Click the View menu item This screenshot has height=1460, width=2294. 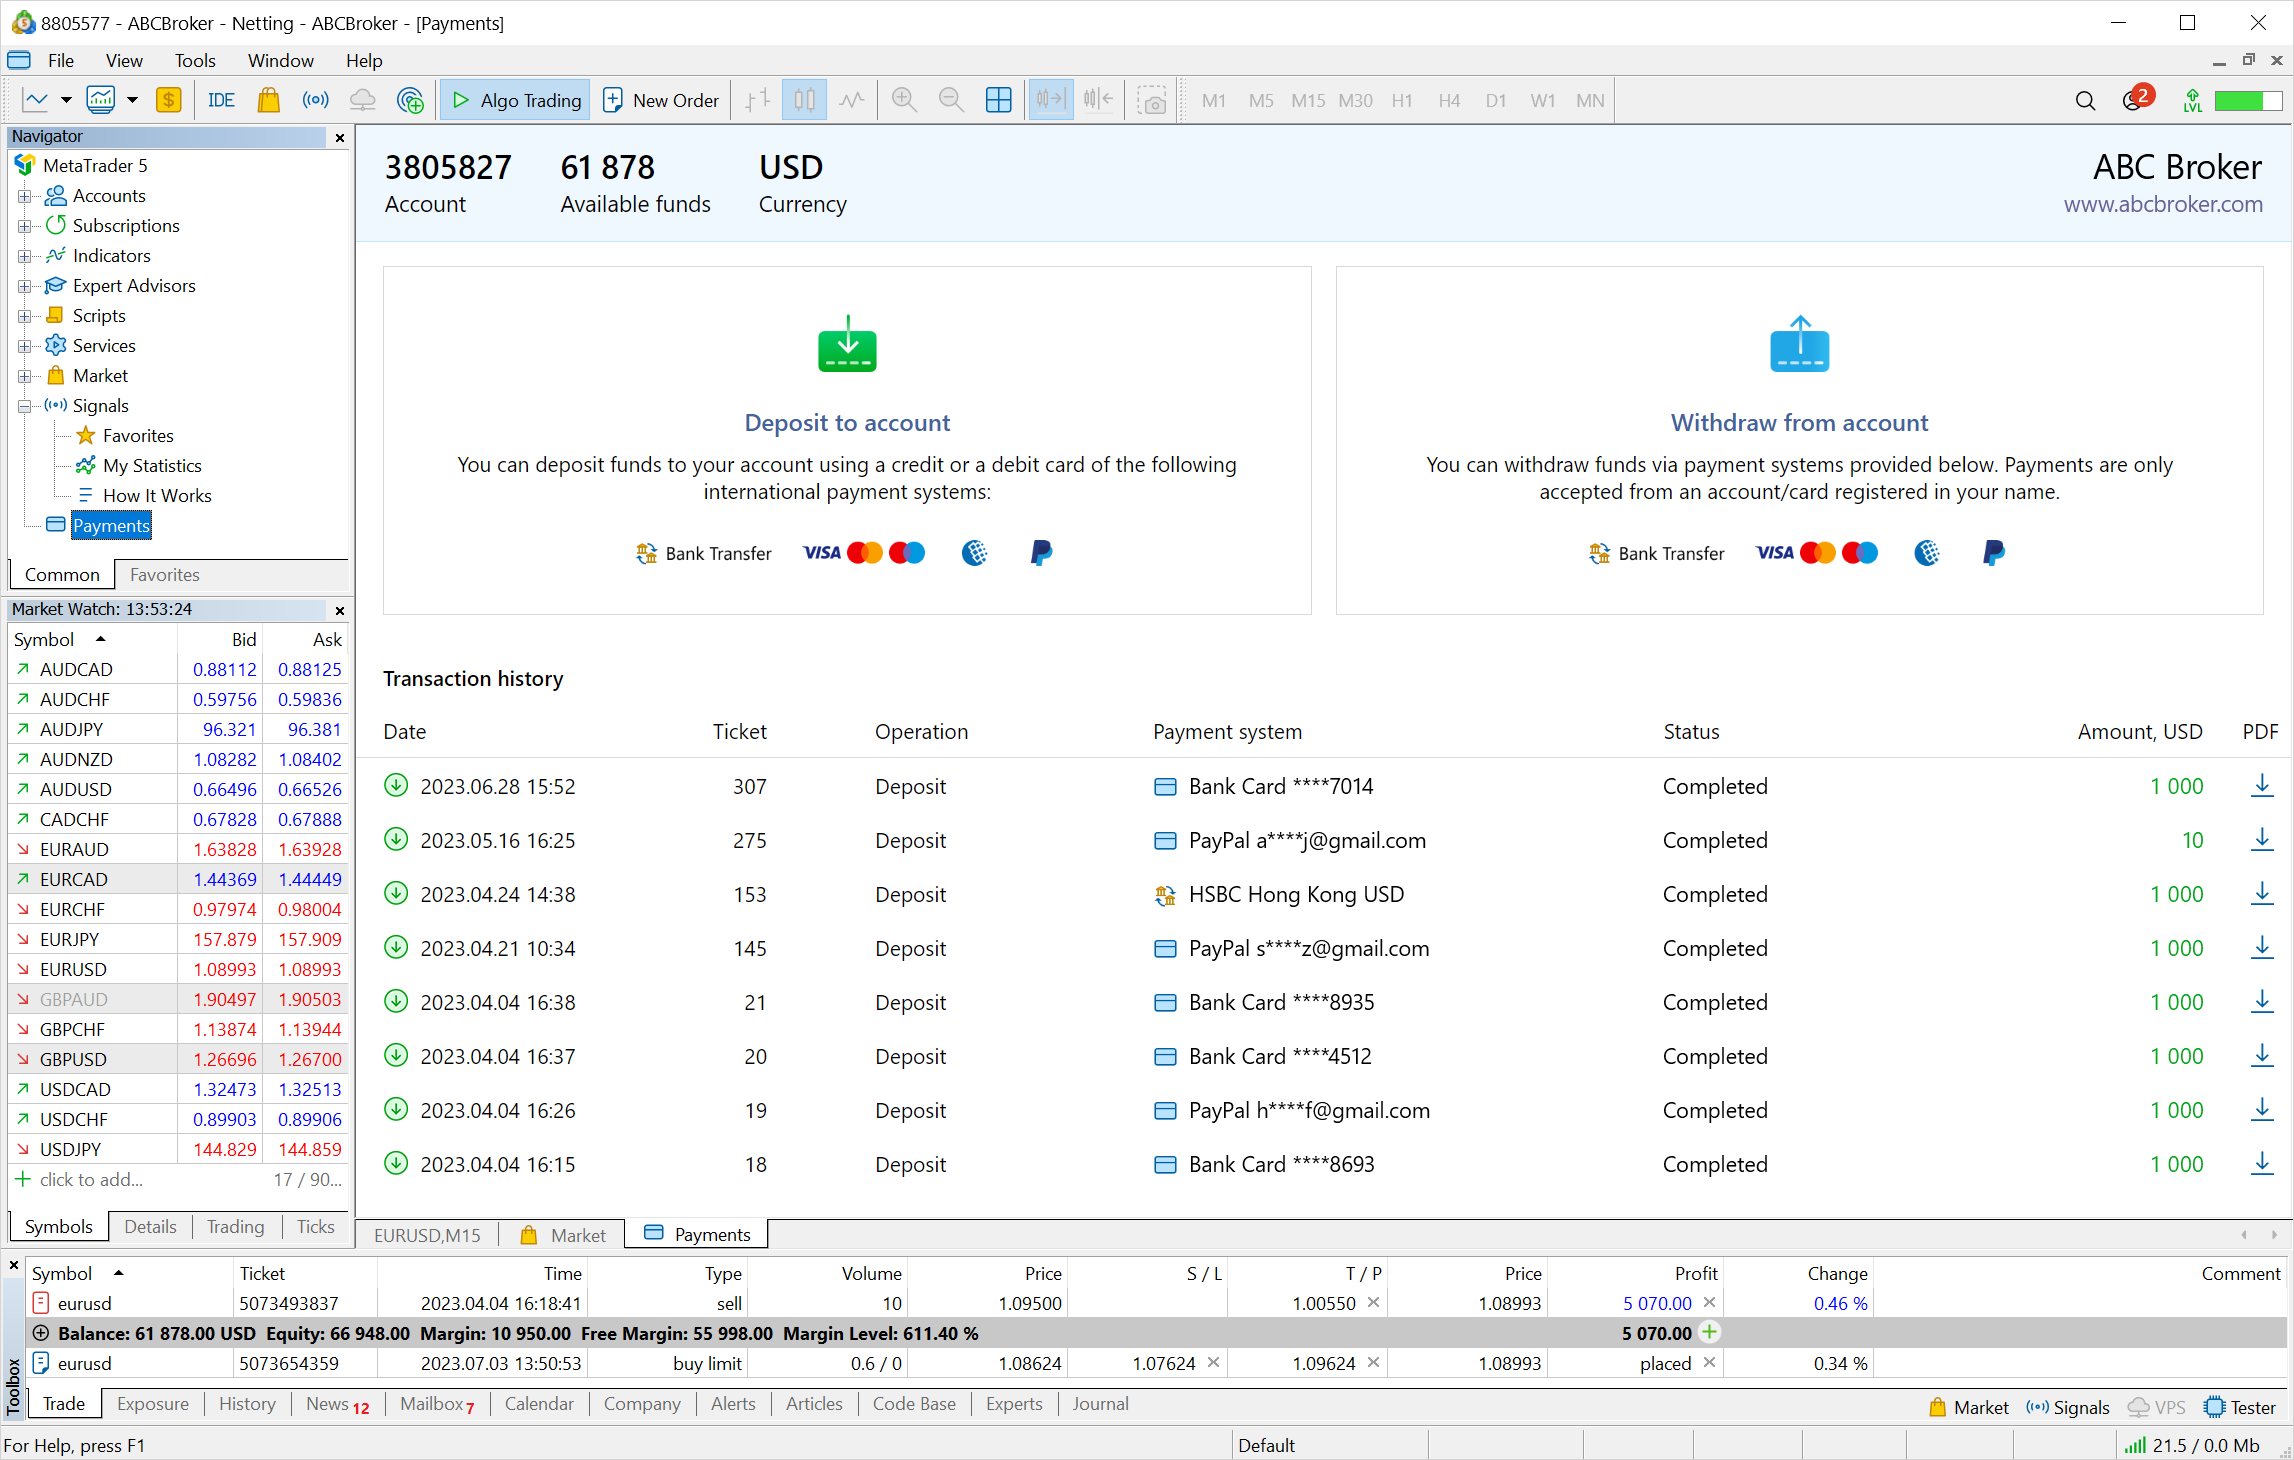122,60
